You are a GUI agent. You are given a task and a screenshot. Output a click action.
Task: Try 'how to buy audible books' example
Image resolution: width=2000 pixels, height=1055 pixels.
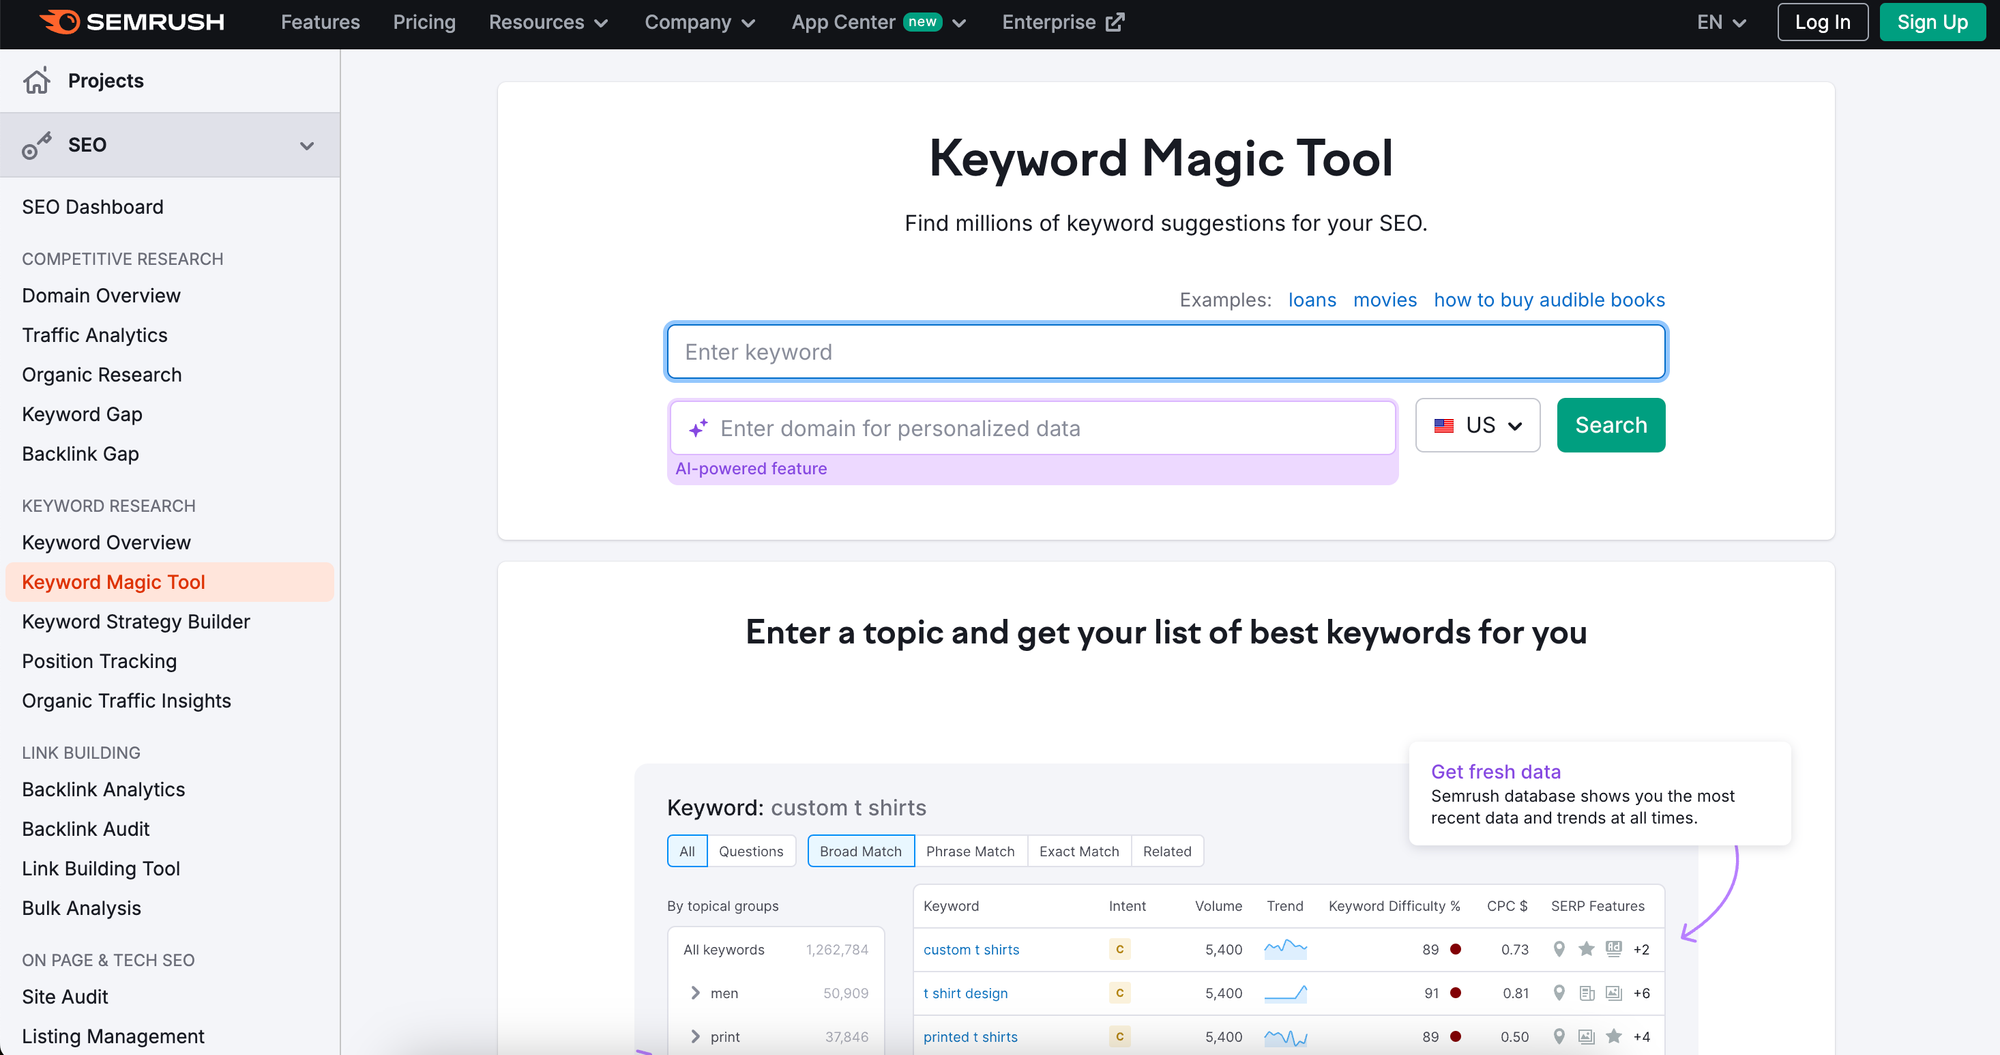1549,300
